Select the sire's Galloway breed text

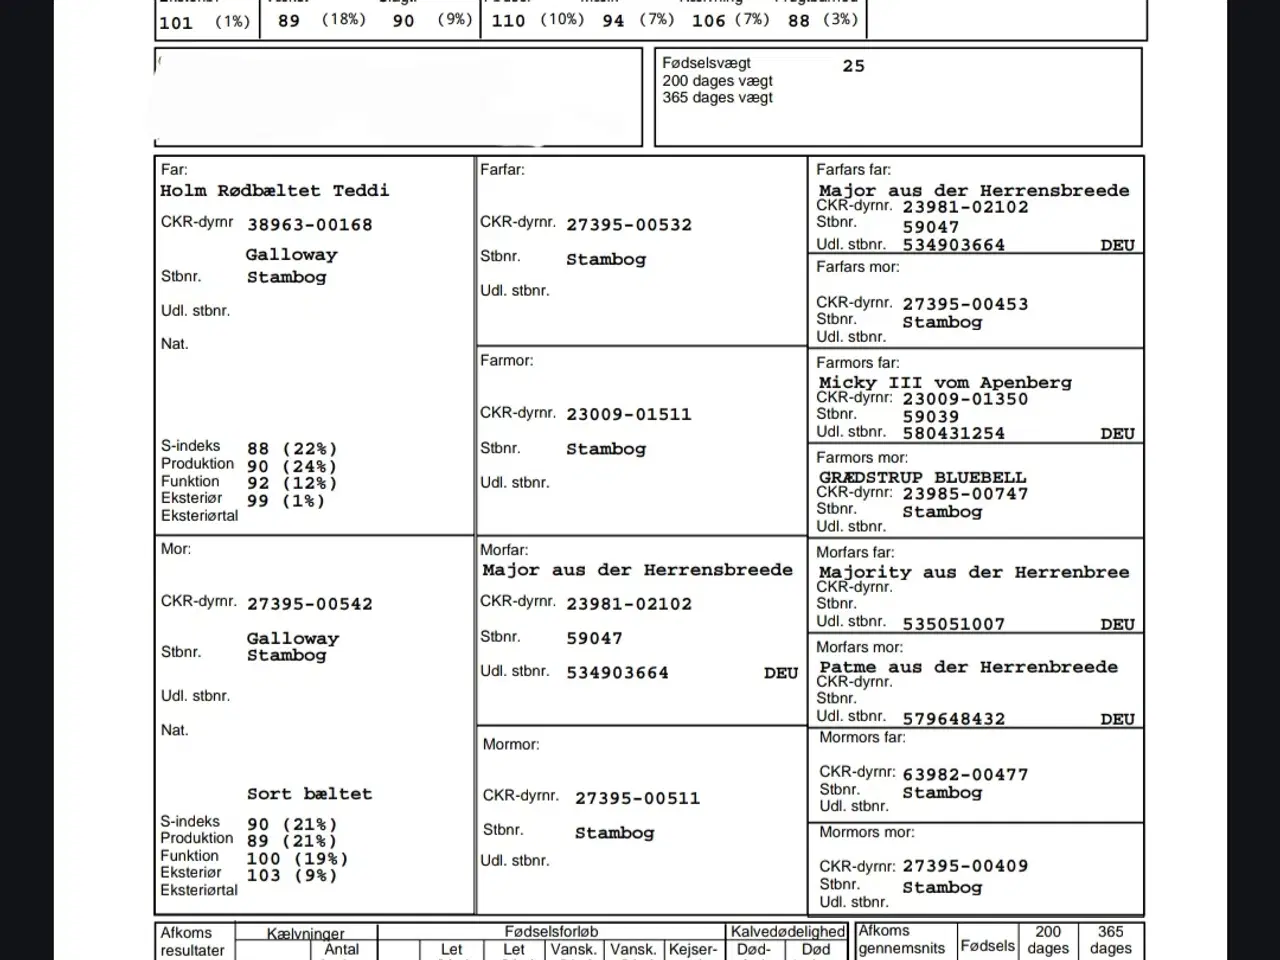pyautogui.click(x=292, y=255)
